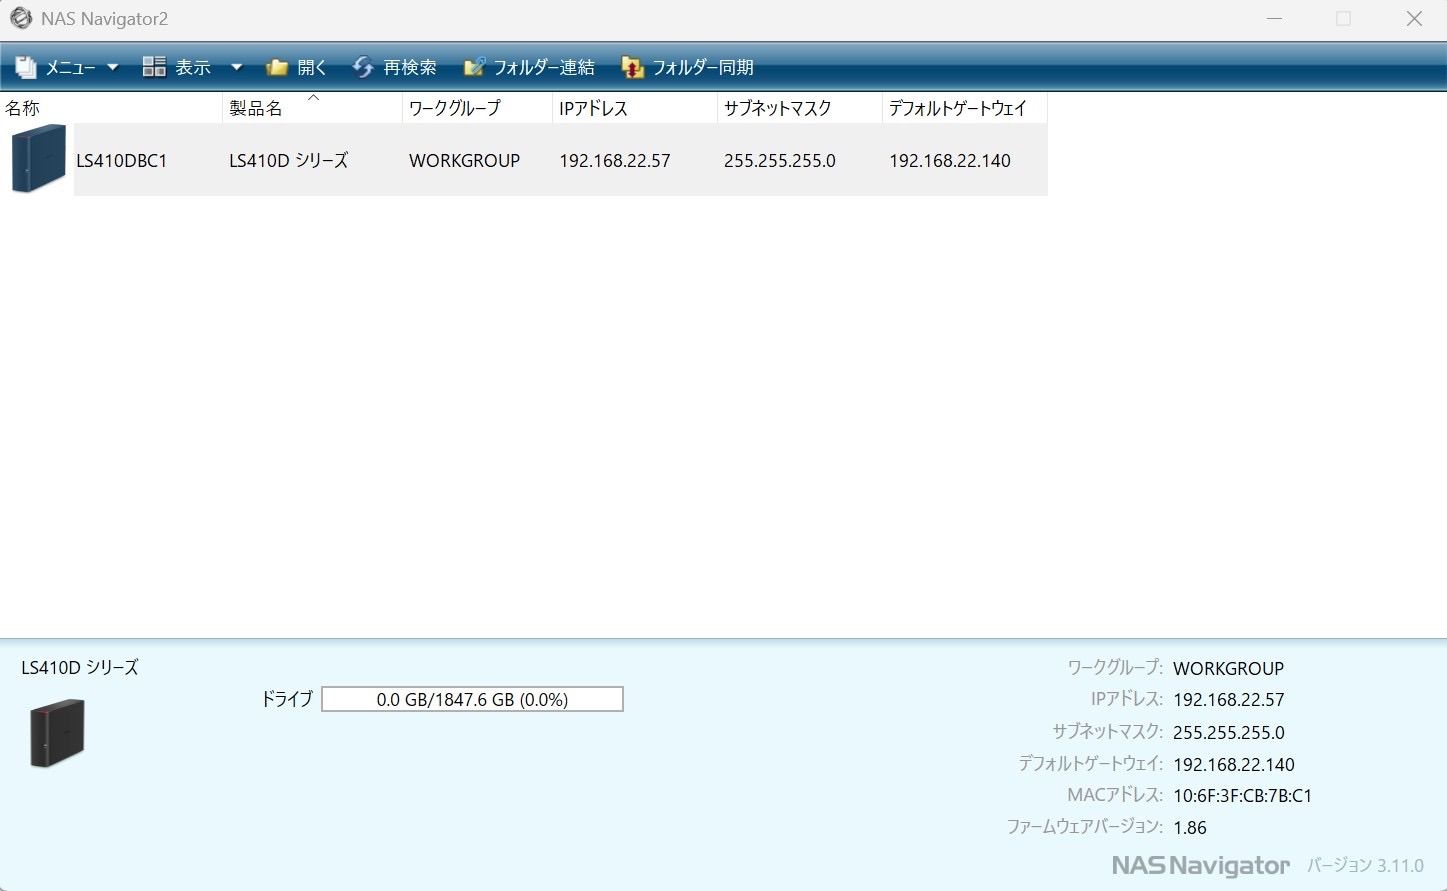This screenshot has height=891, width=1447.
Task: Click the ドライブ label
Action: click(x=287, y=699)
